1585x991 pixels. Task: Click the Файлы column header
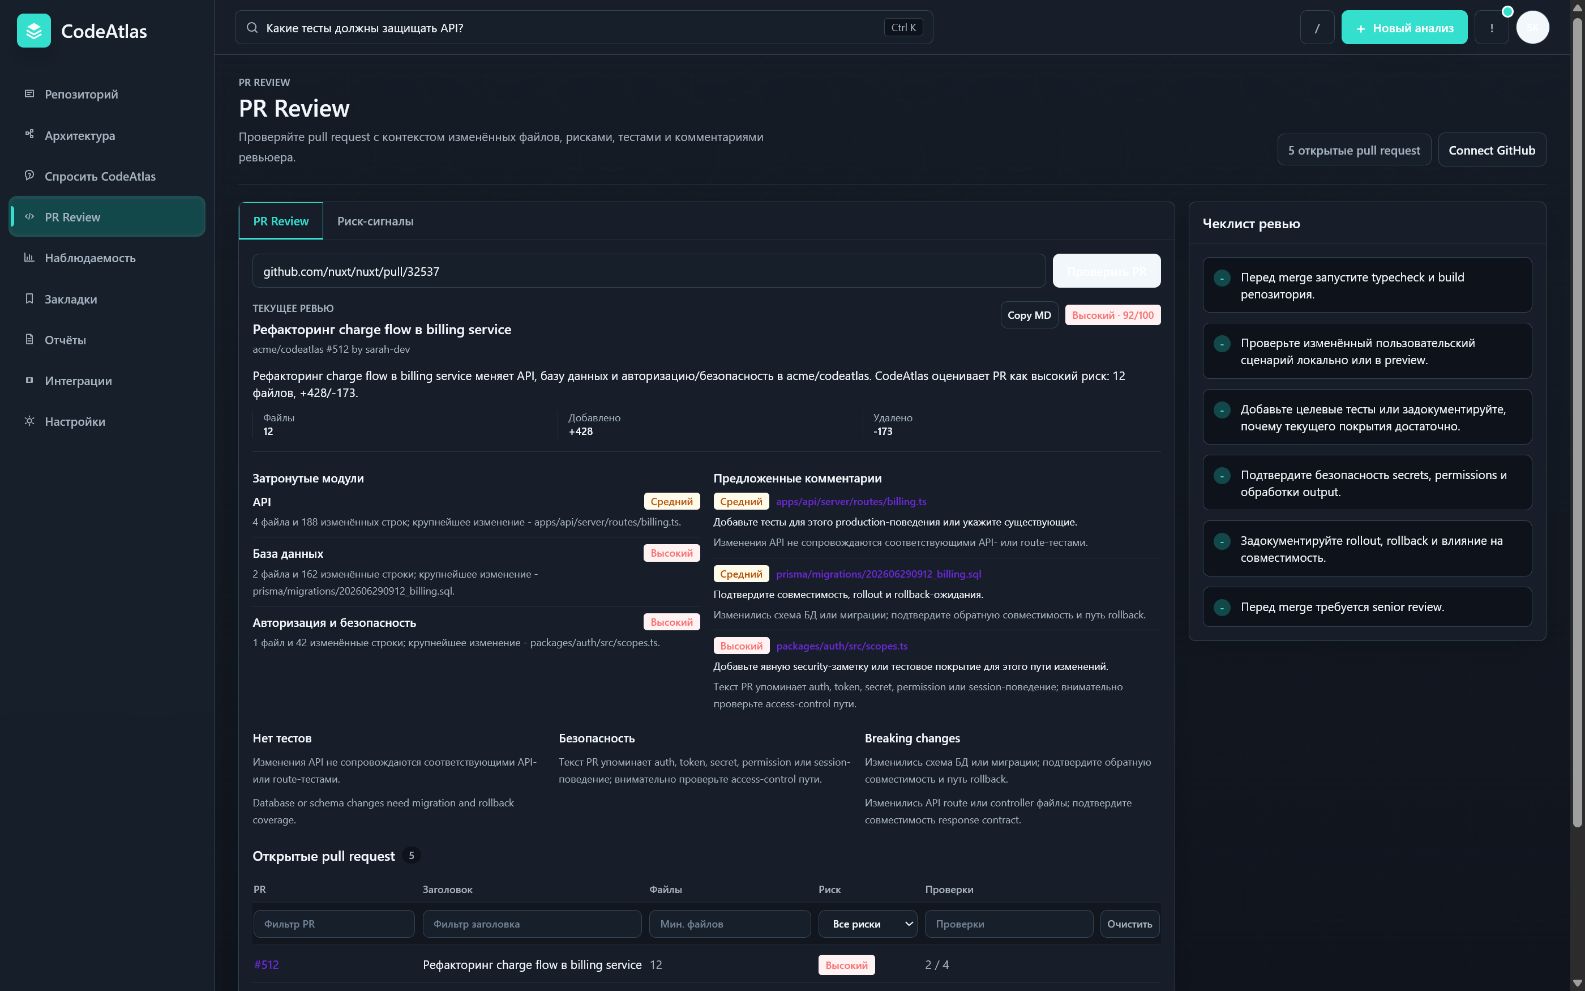click(666, 890)
